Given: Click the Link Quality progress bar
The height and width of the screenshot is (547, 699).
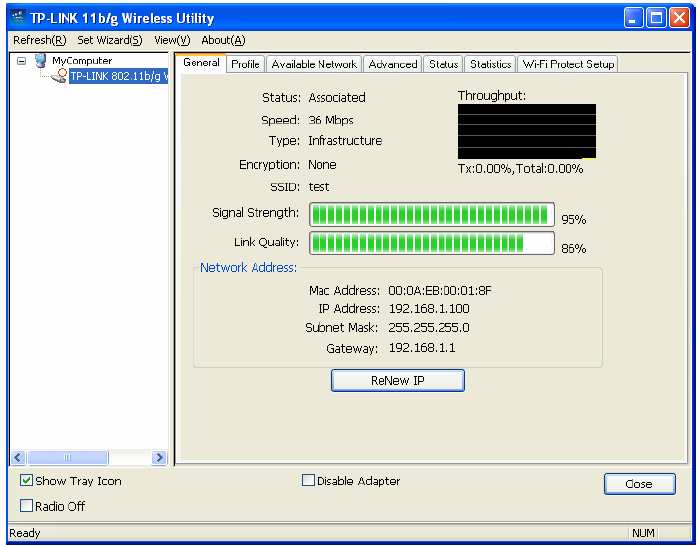Looking at the screenshot, I should [x=432, y=243].
